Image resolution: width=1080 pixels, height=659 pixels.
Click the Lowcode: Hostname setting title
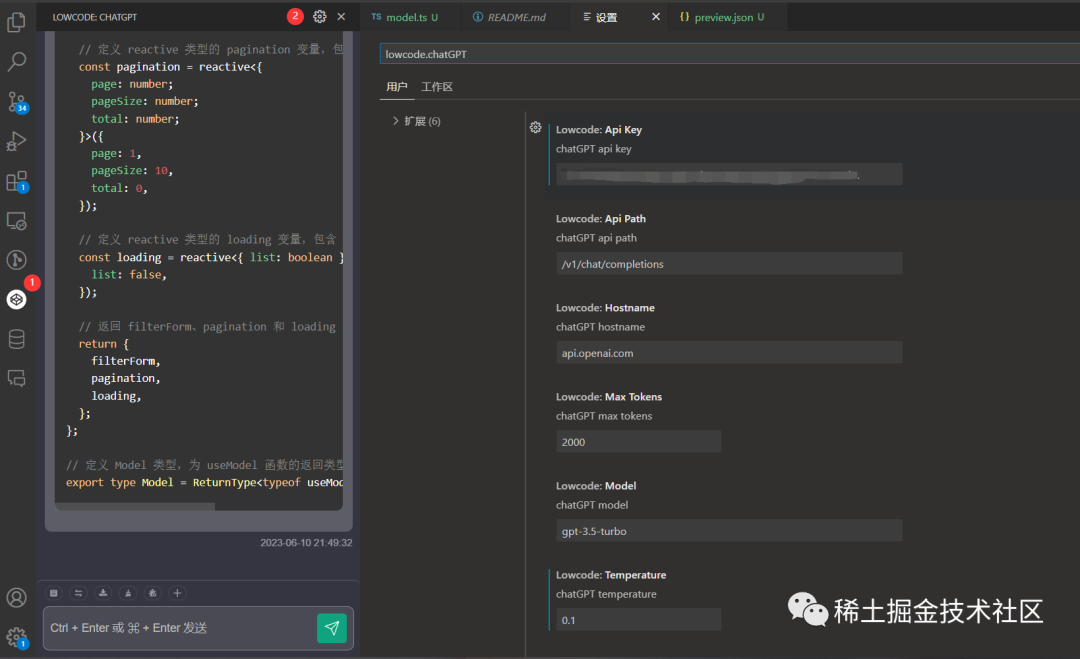(605, 307)
